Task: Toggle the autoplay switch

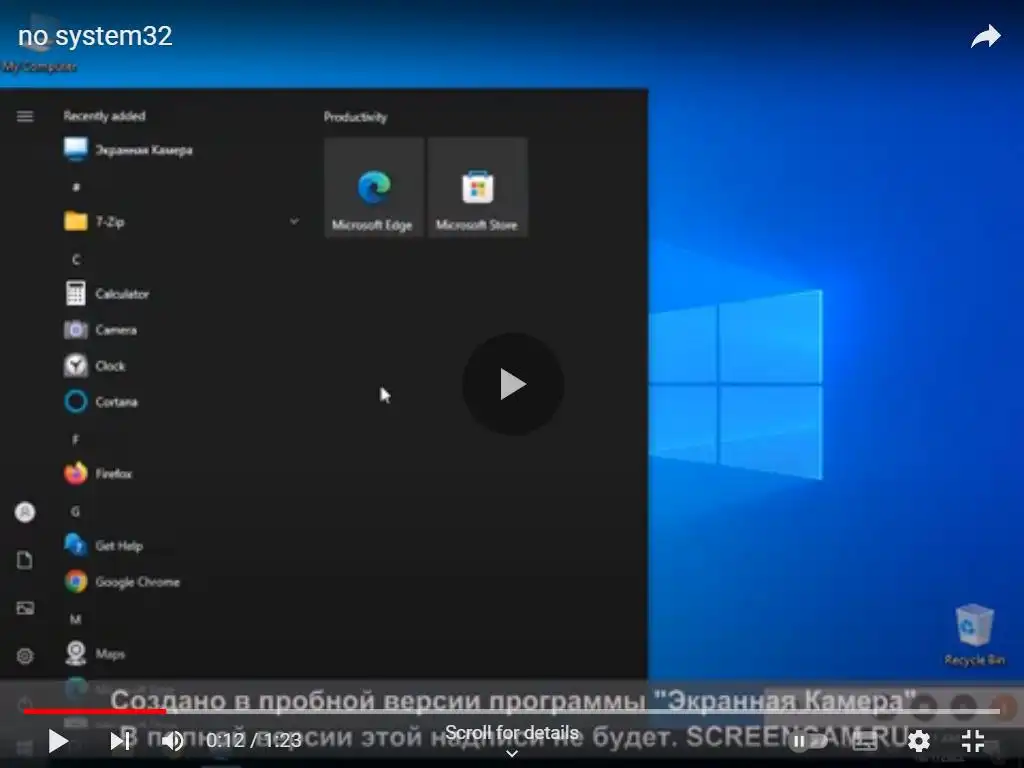Action: click(x=807, y=741)
